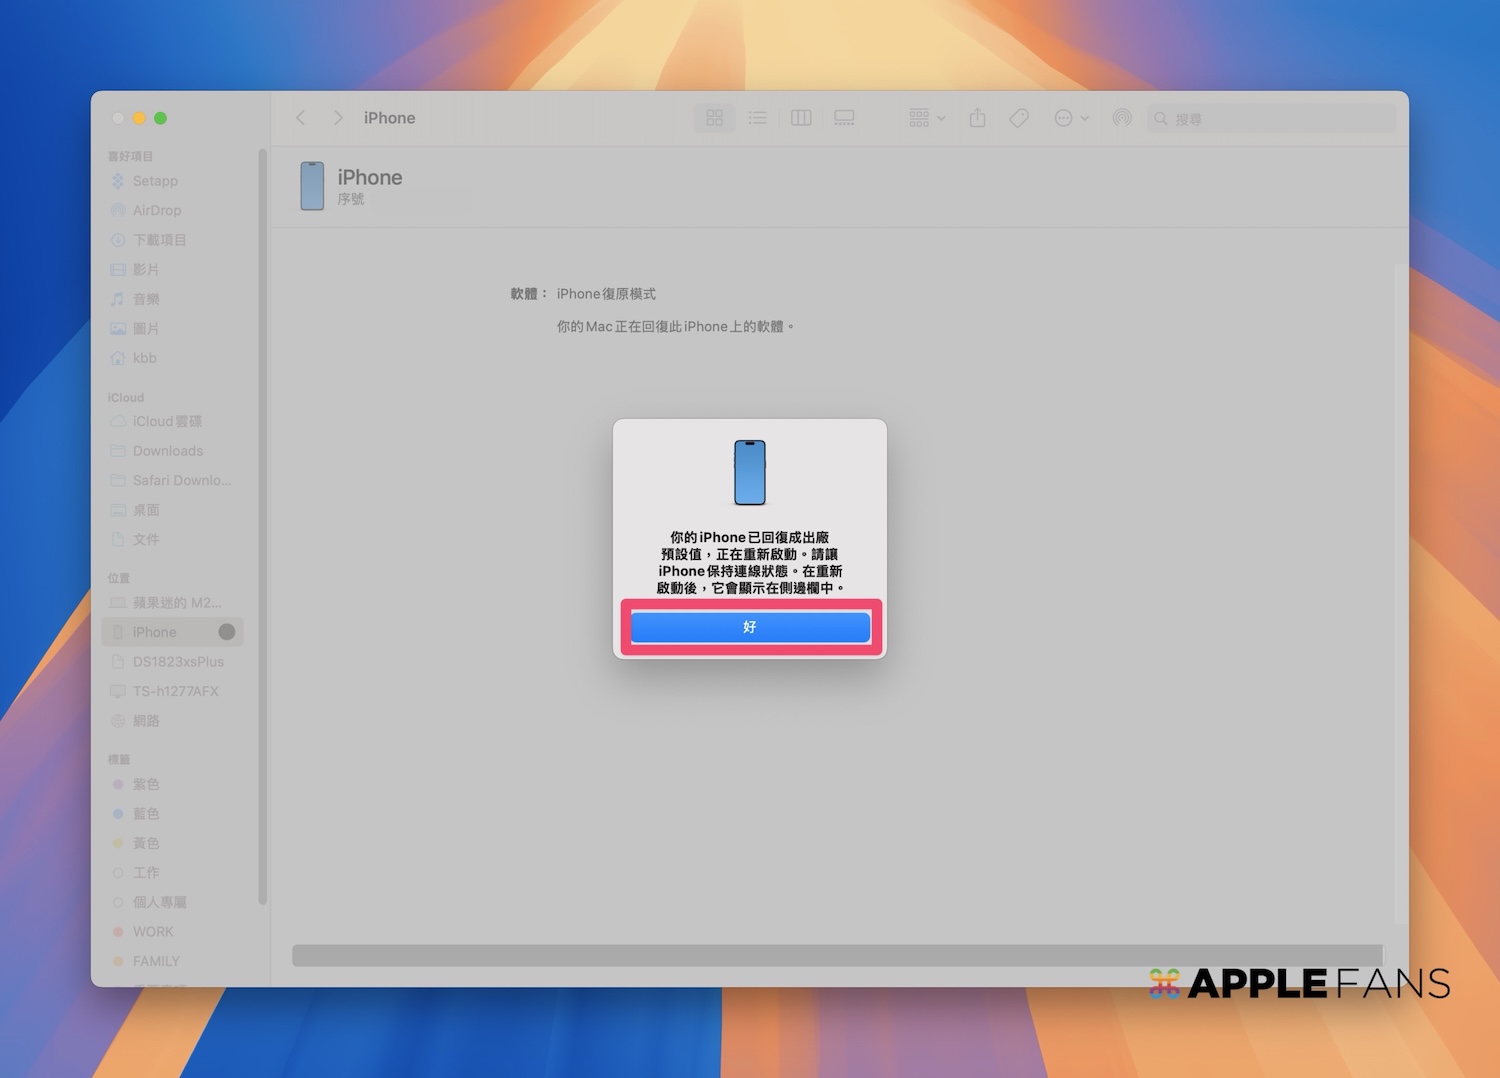Switch to column view
Viewport: 1500px width, 1078px height.
(801, 118)
